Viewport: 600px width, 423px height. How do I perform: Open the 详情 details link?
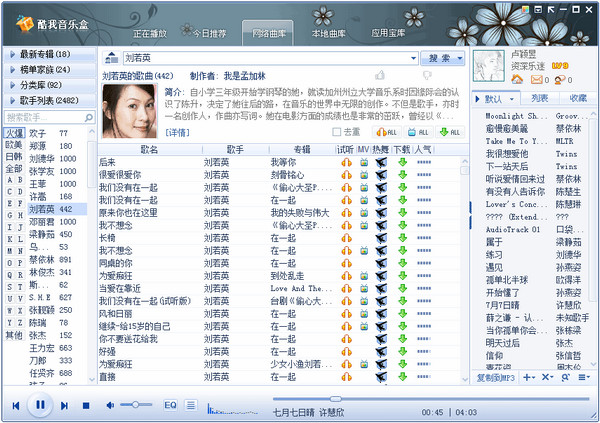178,132
